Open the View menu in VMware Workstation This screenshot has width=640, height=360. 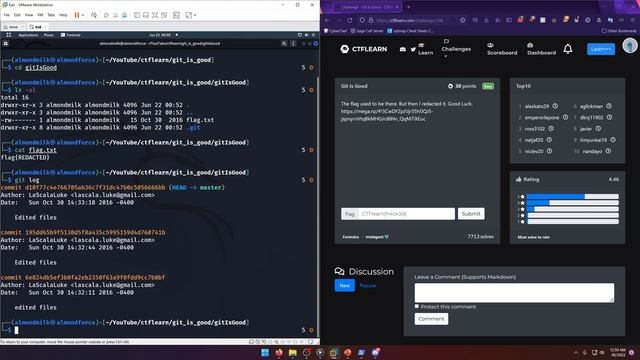coord(29,15)
